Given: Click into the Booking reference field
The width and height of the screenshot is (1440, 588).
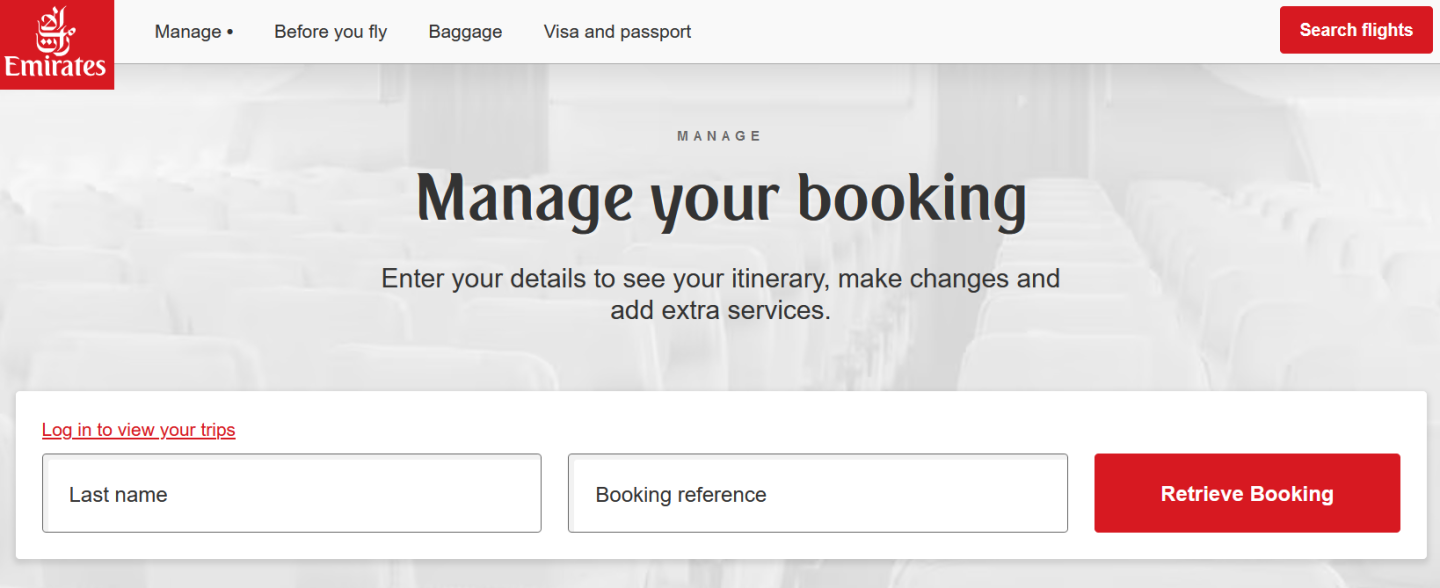Looking at the screenshot, I should point(817,493).
